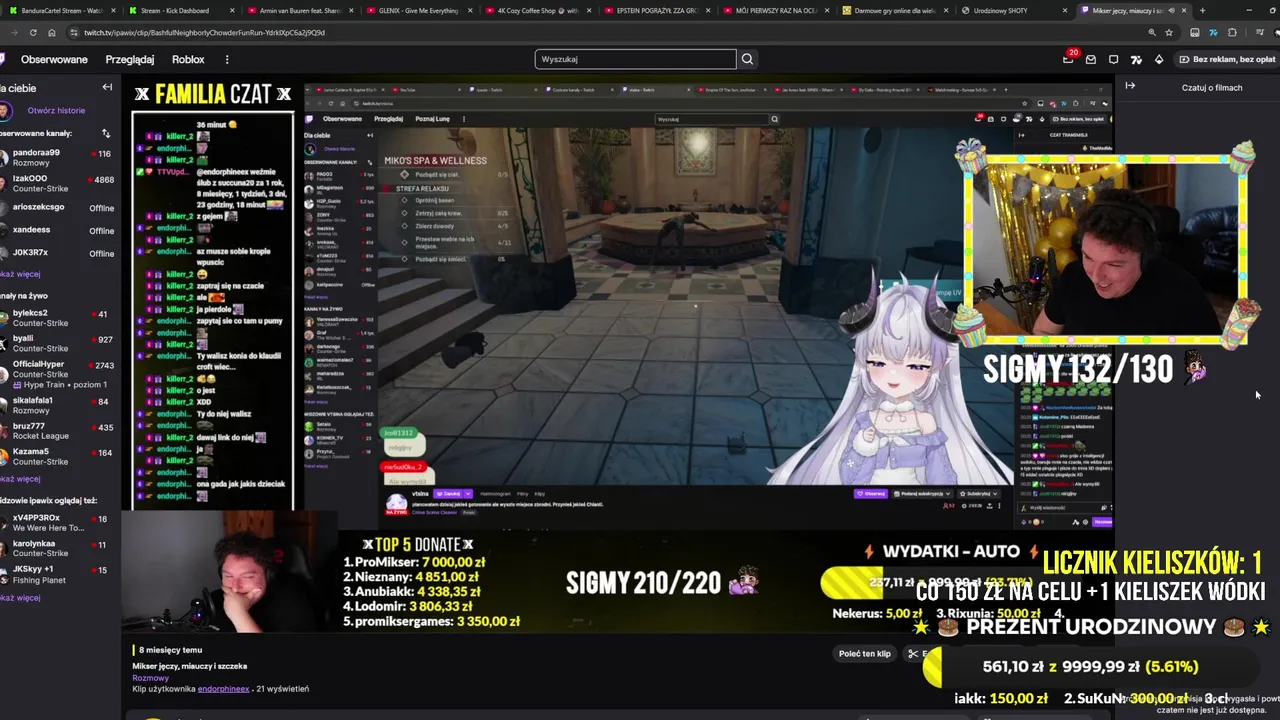Open a new browser tab
Viewport: 1280px width, 720px height.
tap(1202, 10)
